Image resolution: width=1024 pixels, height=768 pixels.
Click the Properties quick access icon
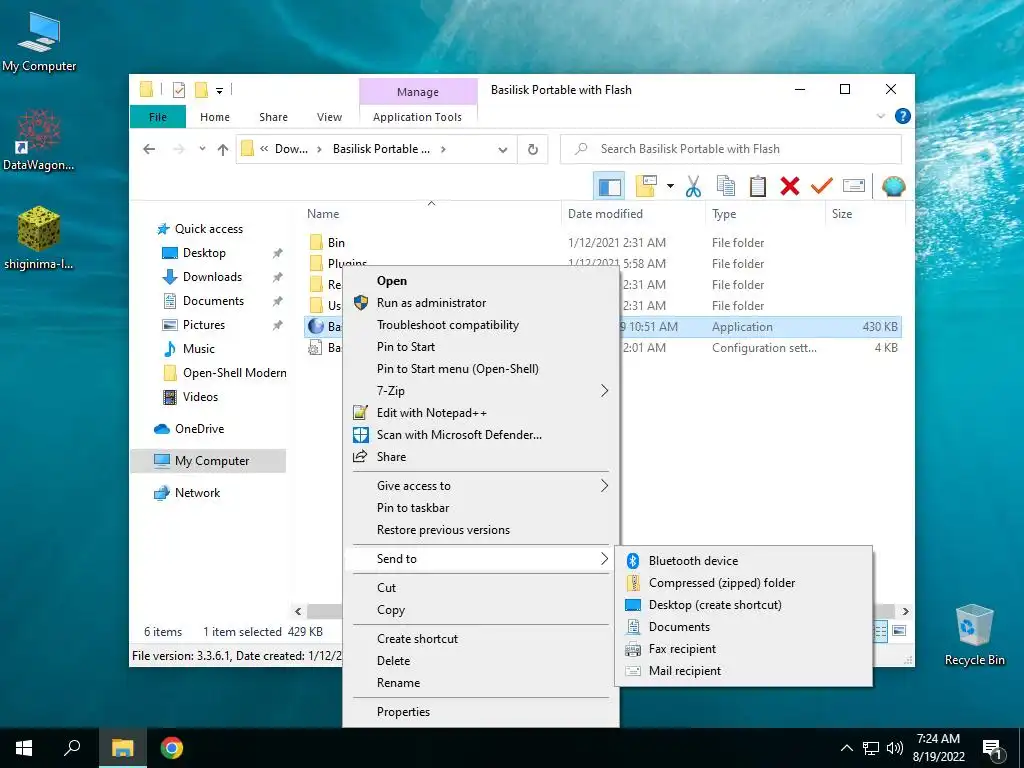coord(179,90)
